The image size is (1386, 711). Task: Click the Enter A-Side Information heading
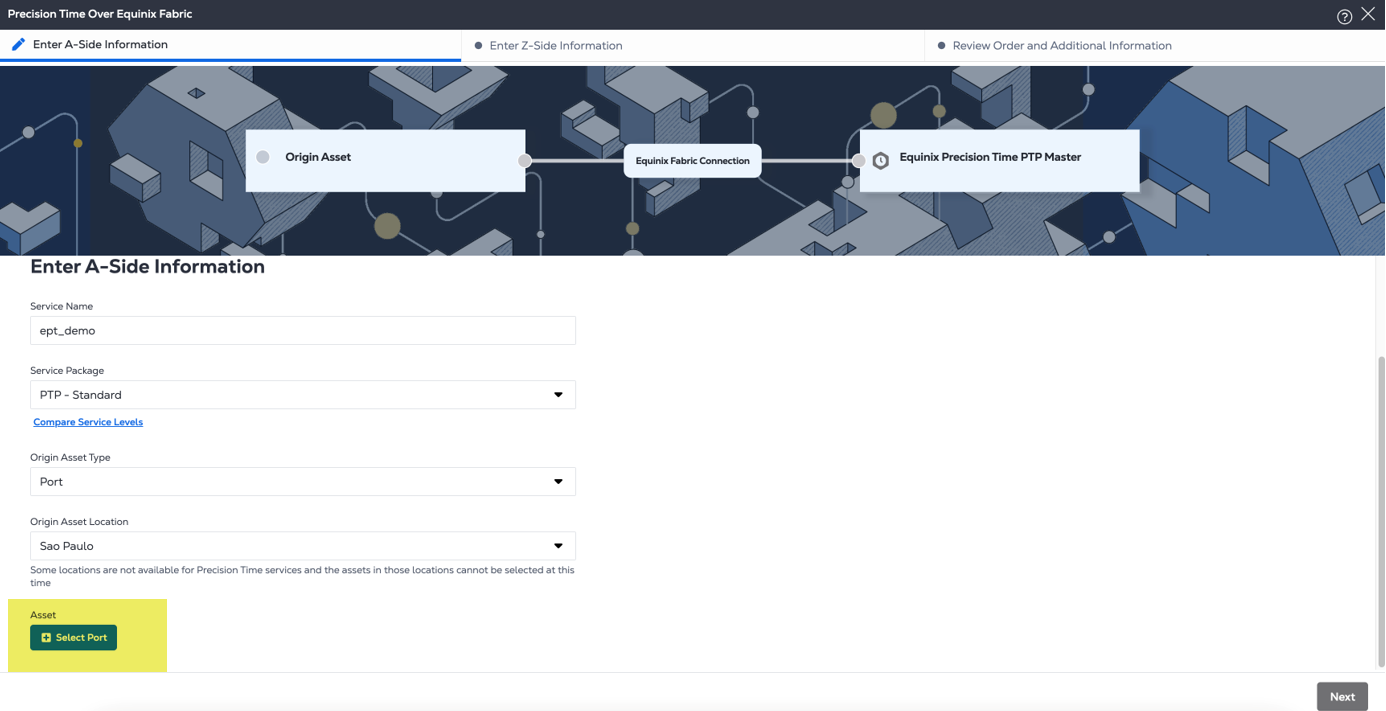pos(147,267)
